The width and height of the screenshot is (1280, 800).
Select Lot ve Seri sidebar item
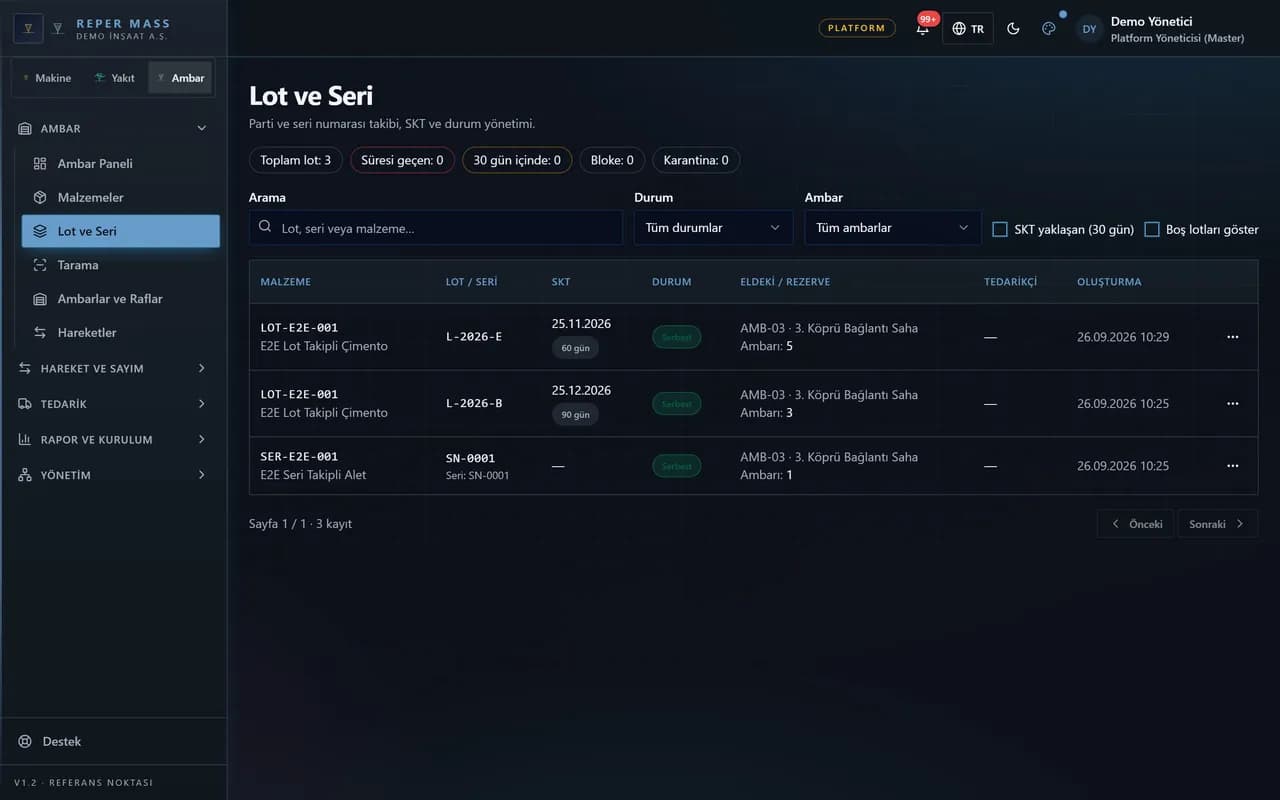[120, 231]
